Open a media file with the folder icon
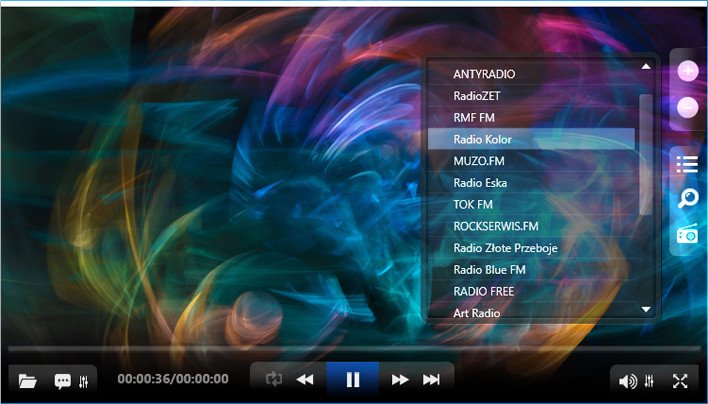 (x=27, y=380)
